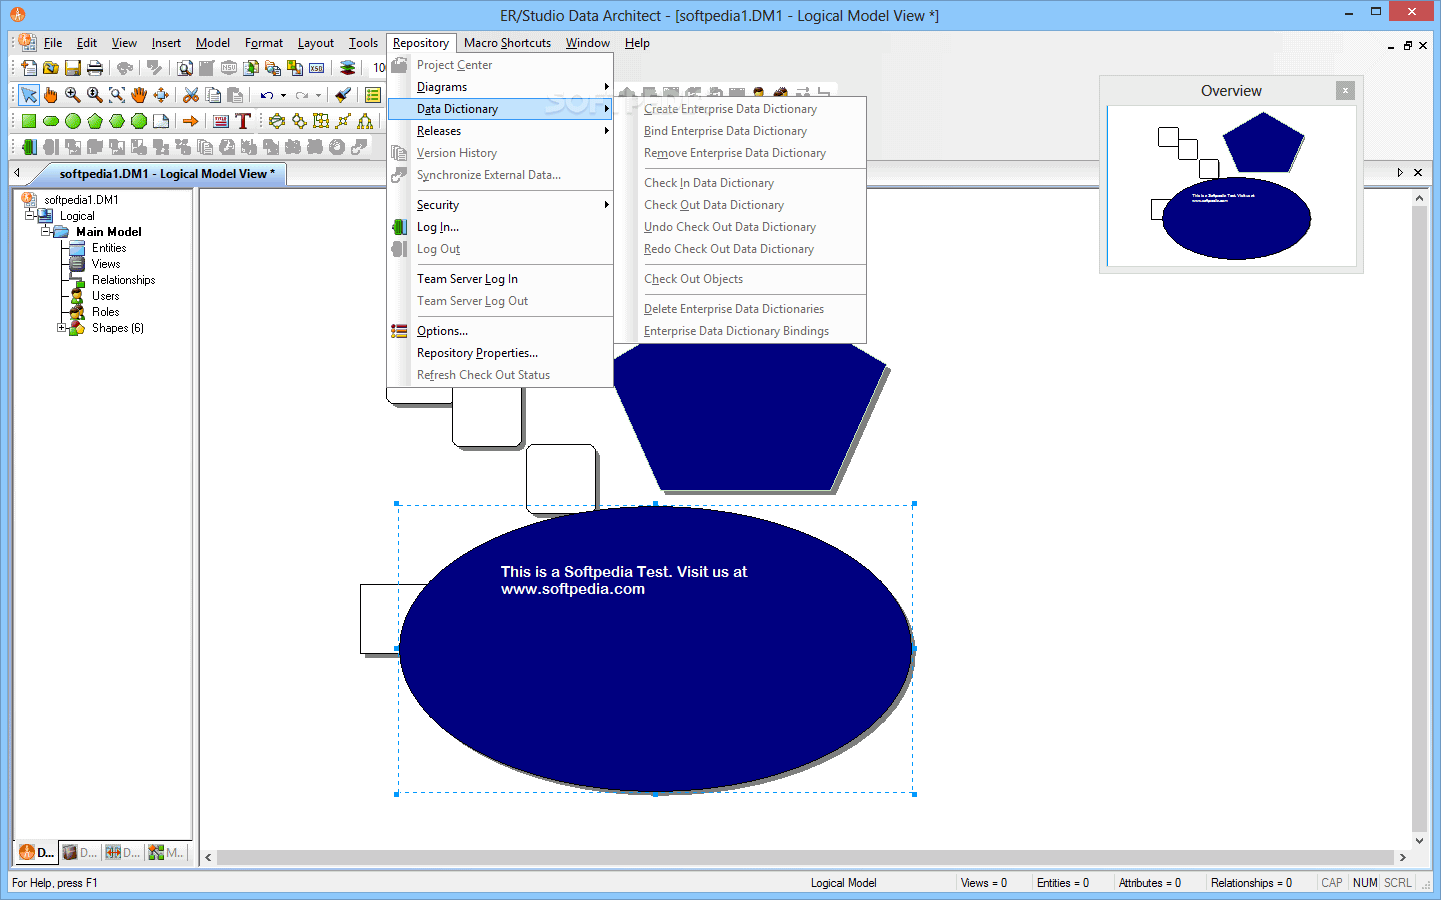Choose Options... from Repository menu
1441x900 pixels.
click(500, 331)
